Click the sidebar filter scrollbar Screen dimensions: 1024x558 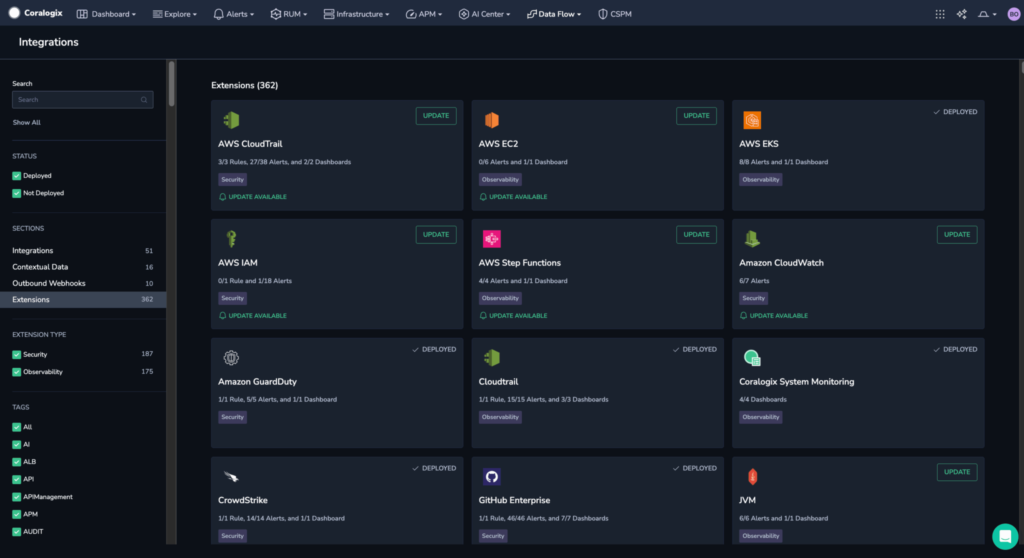click(172, 84)
